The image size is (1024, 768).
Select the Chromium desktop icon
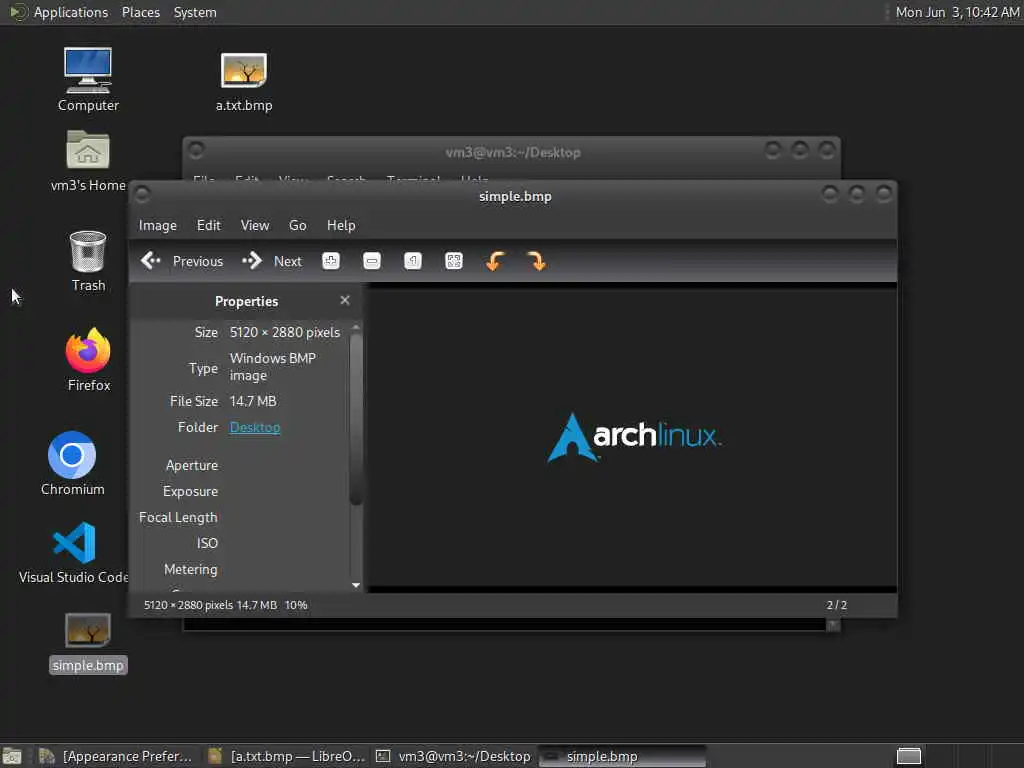point(72,463)
